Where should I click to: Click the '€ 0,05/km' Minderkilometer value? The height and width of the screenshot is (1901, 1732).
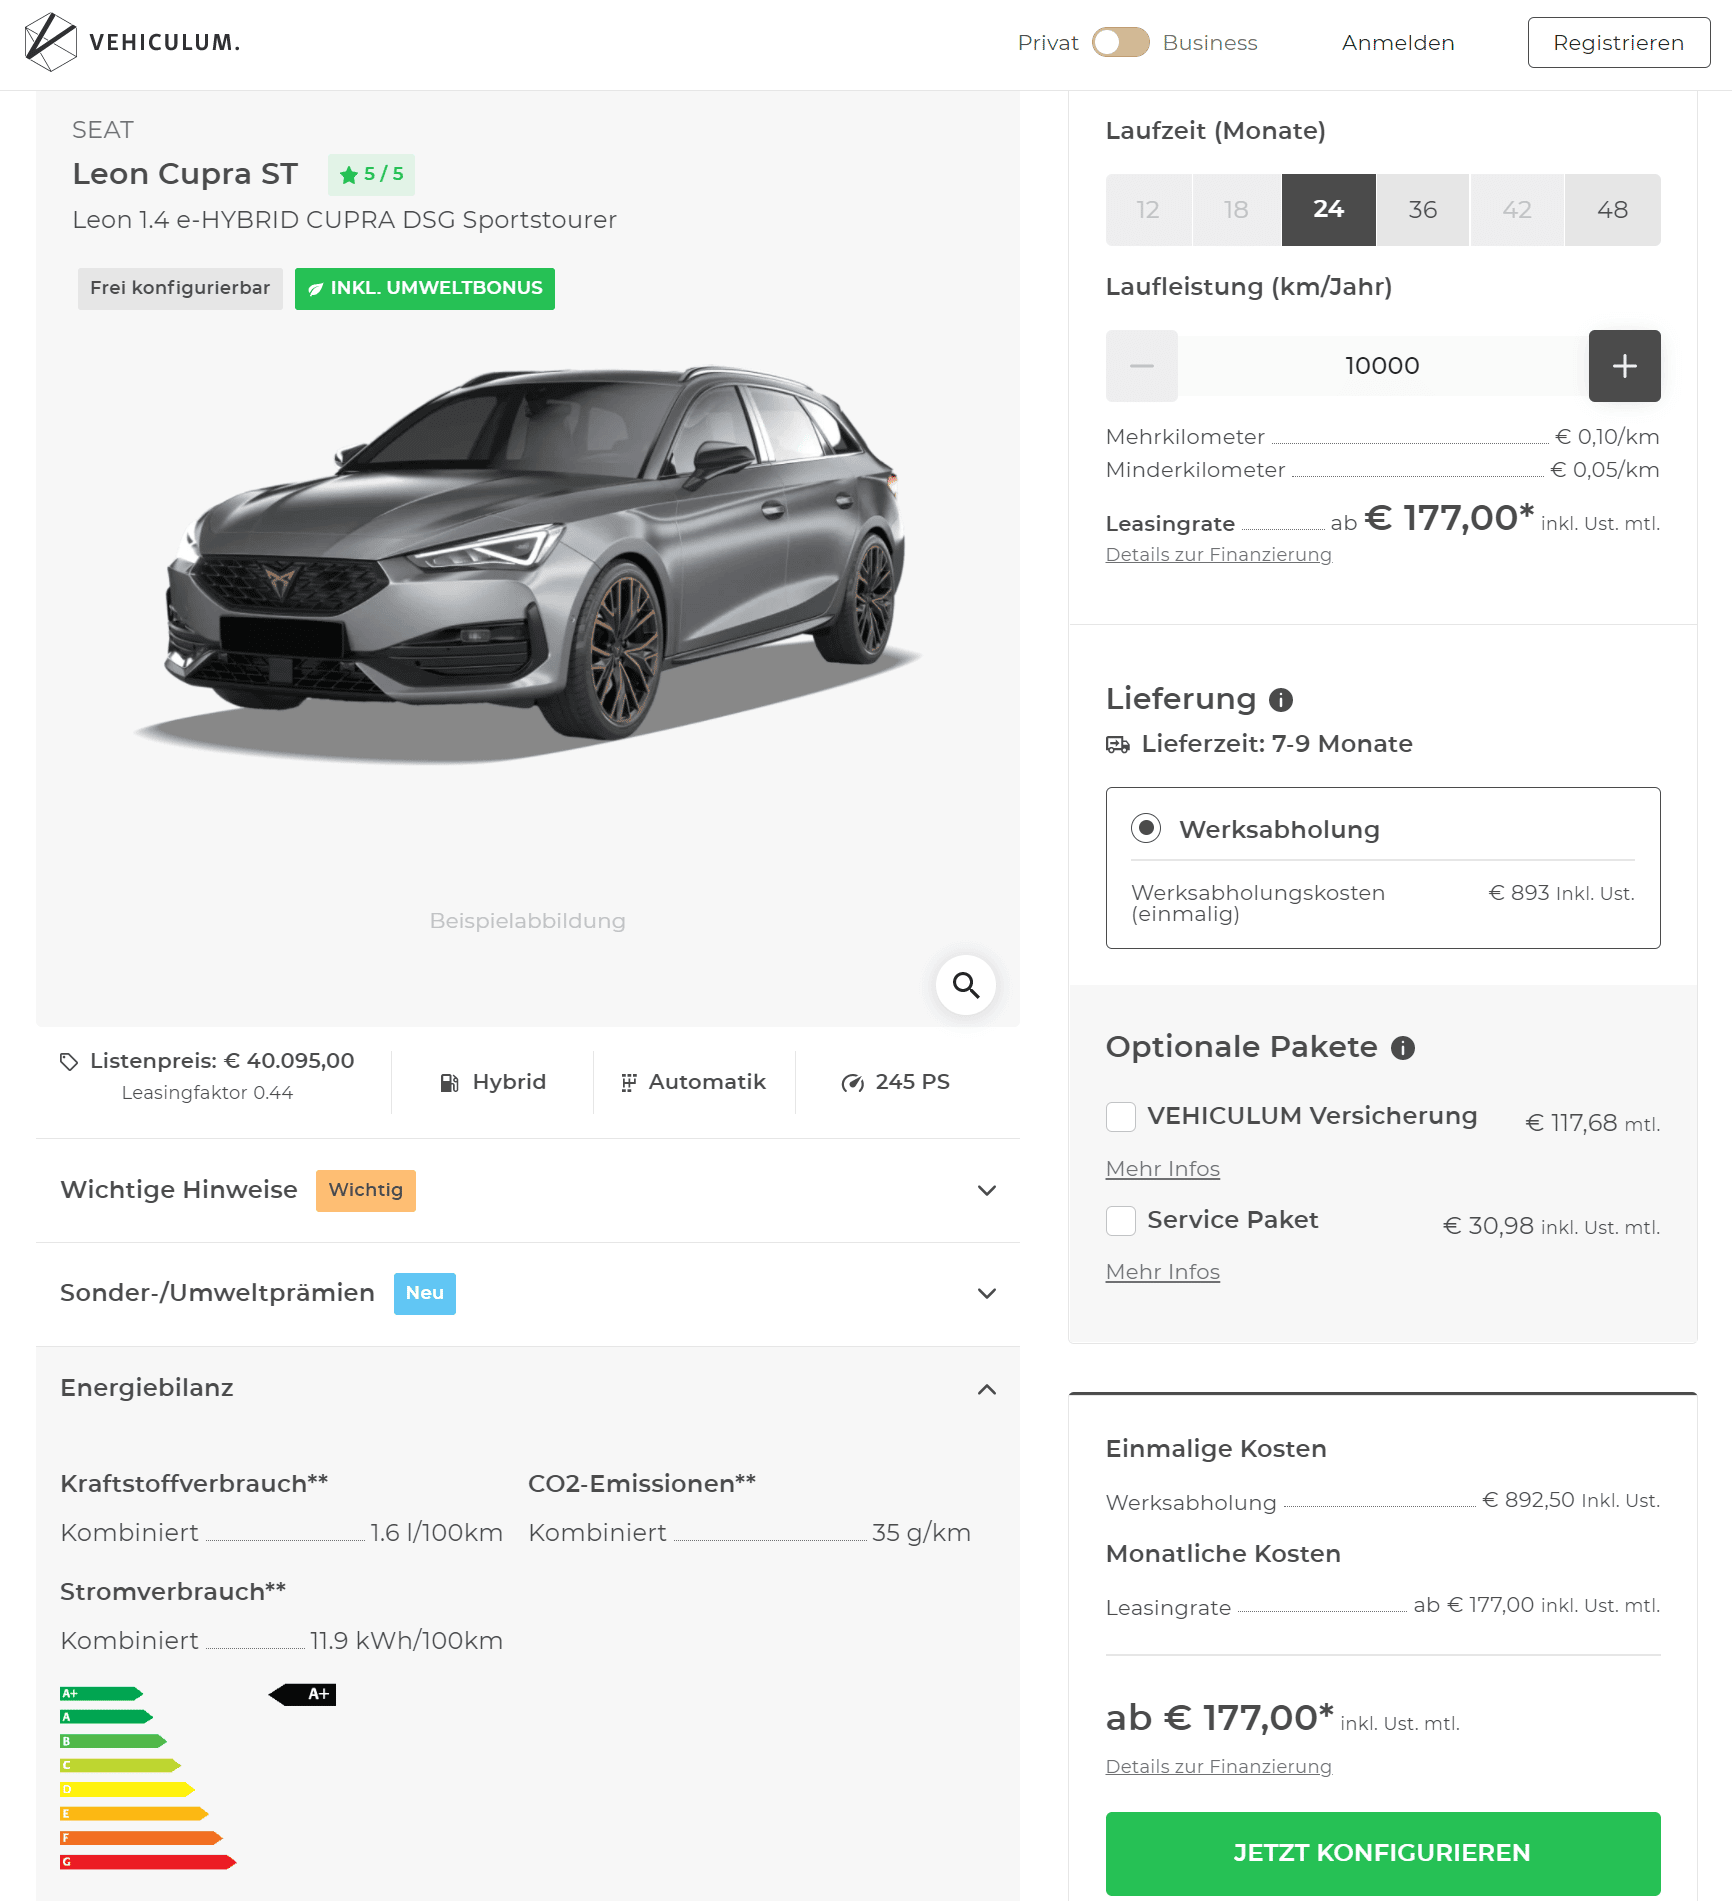[1605, 470]
